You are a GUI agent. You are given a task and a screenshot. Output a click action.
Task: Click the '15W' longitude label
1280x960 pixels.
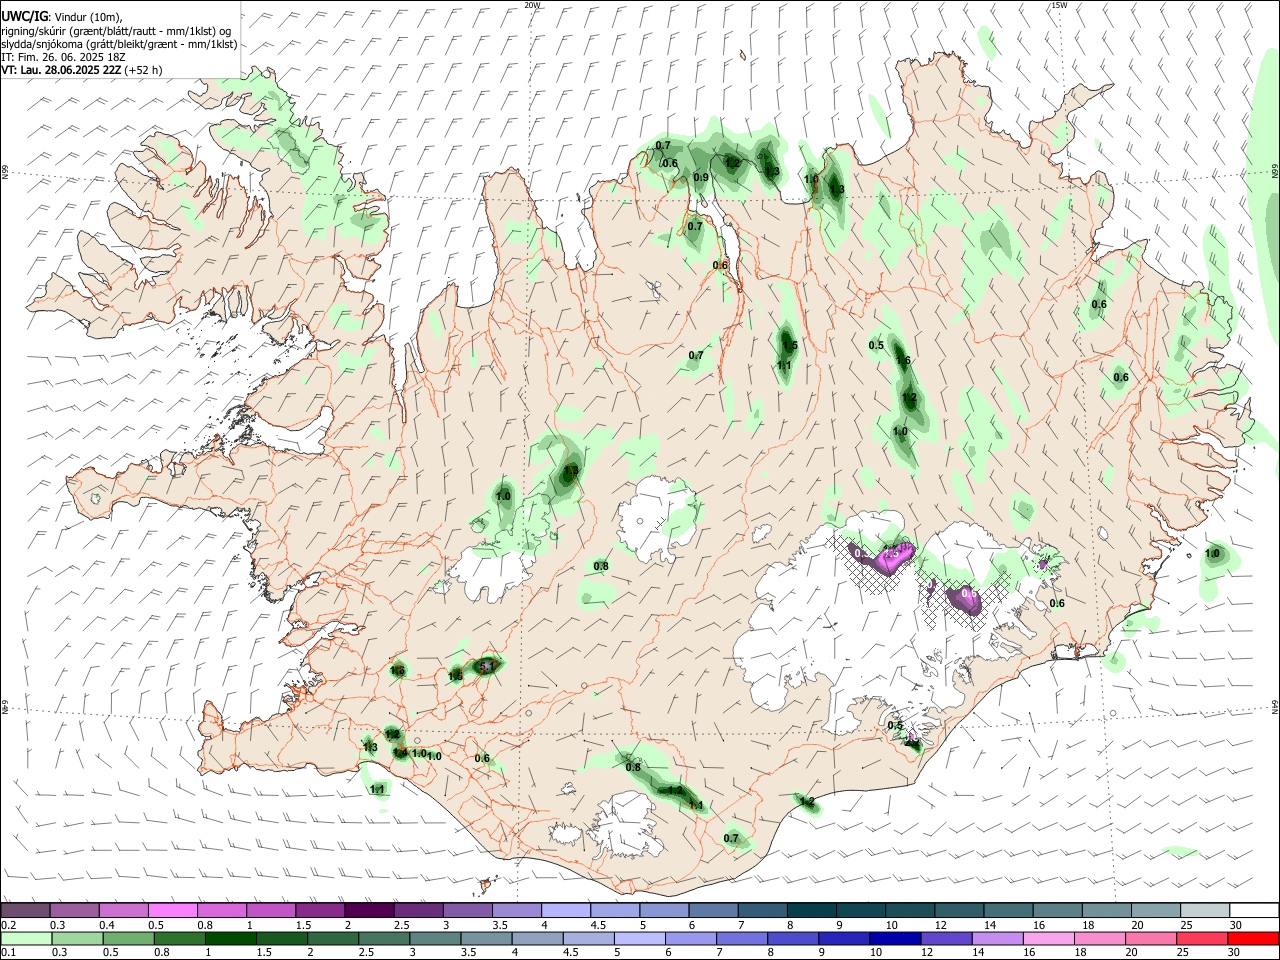tap(1059, 5)
